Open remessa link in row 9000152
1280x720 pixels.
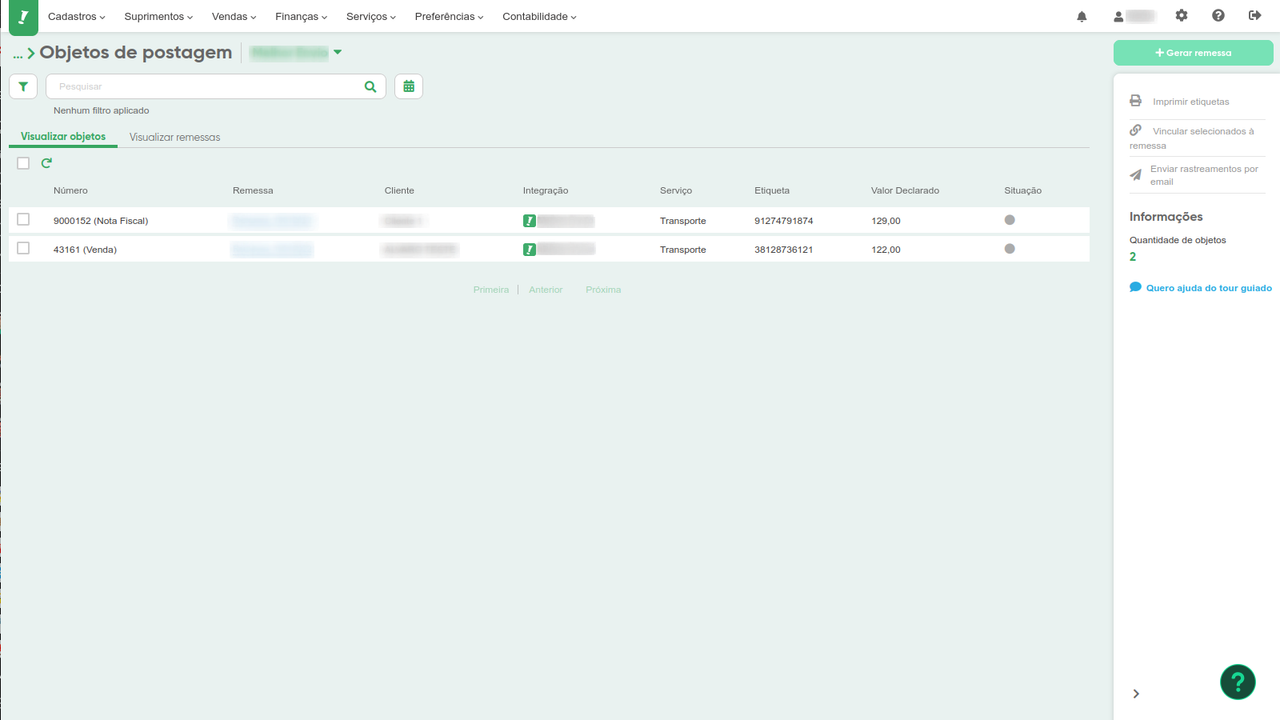tap(272, 221)
